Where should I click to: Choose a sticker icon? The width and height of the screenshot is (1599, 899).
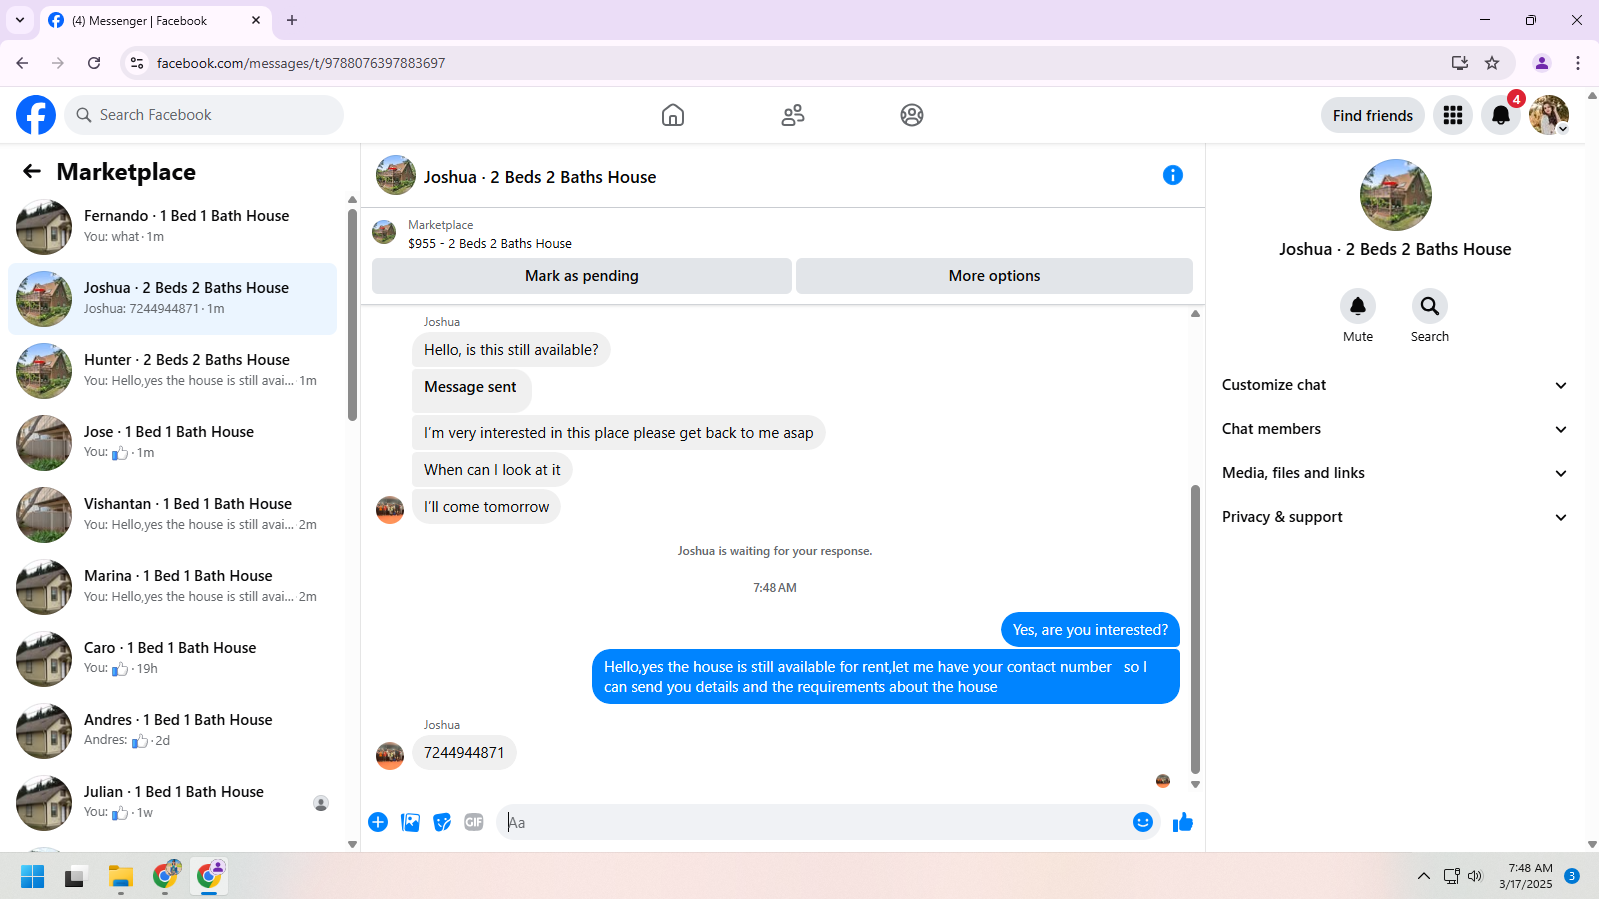pos(442,822)
